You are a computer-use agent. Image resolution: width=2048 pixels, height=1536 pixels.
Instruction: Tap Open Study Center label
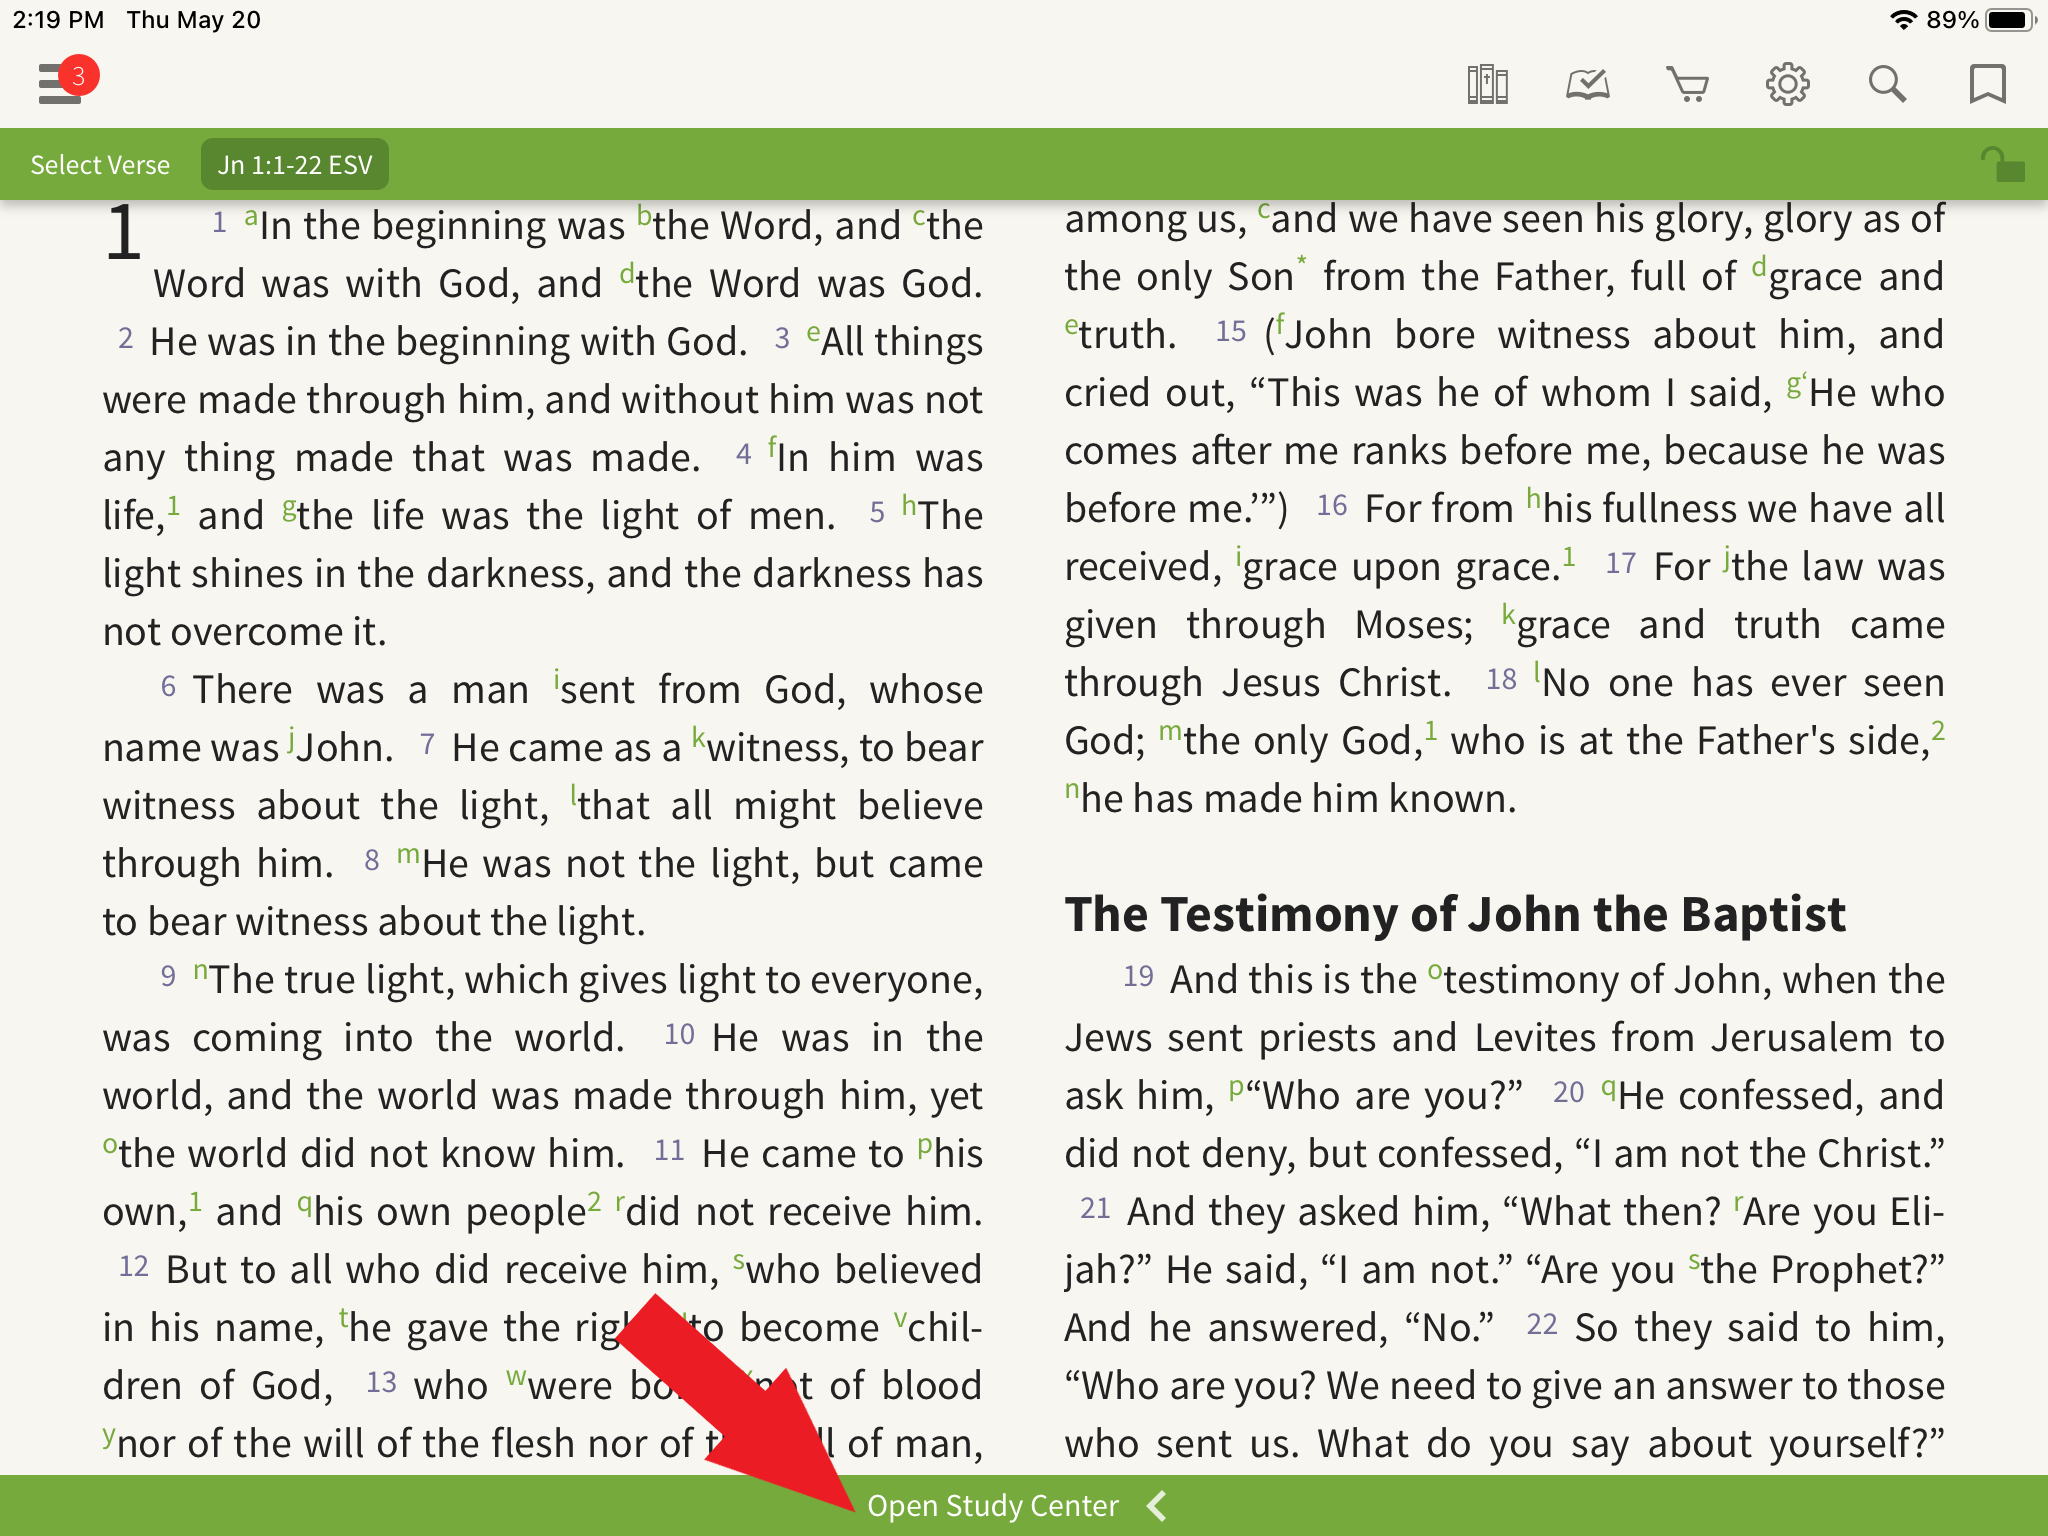point(992,1506)
